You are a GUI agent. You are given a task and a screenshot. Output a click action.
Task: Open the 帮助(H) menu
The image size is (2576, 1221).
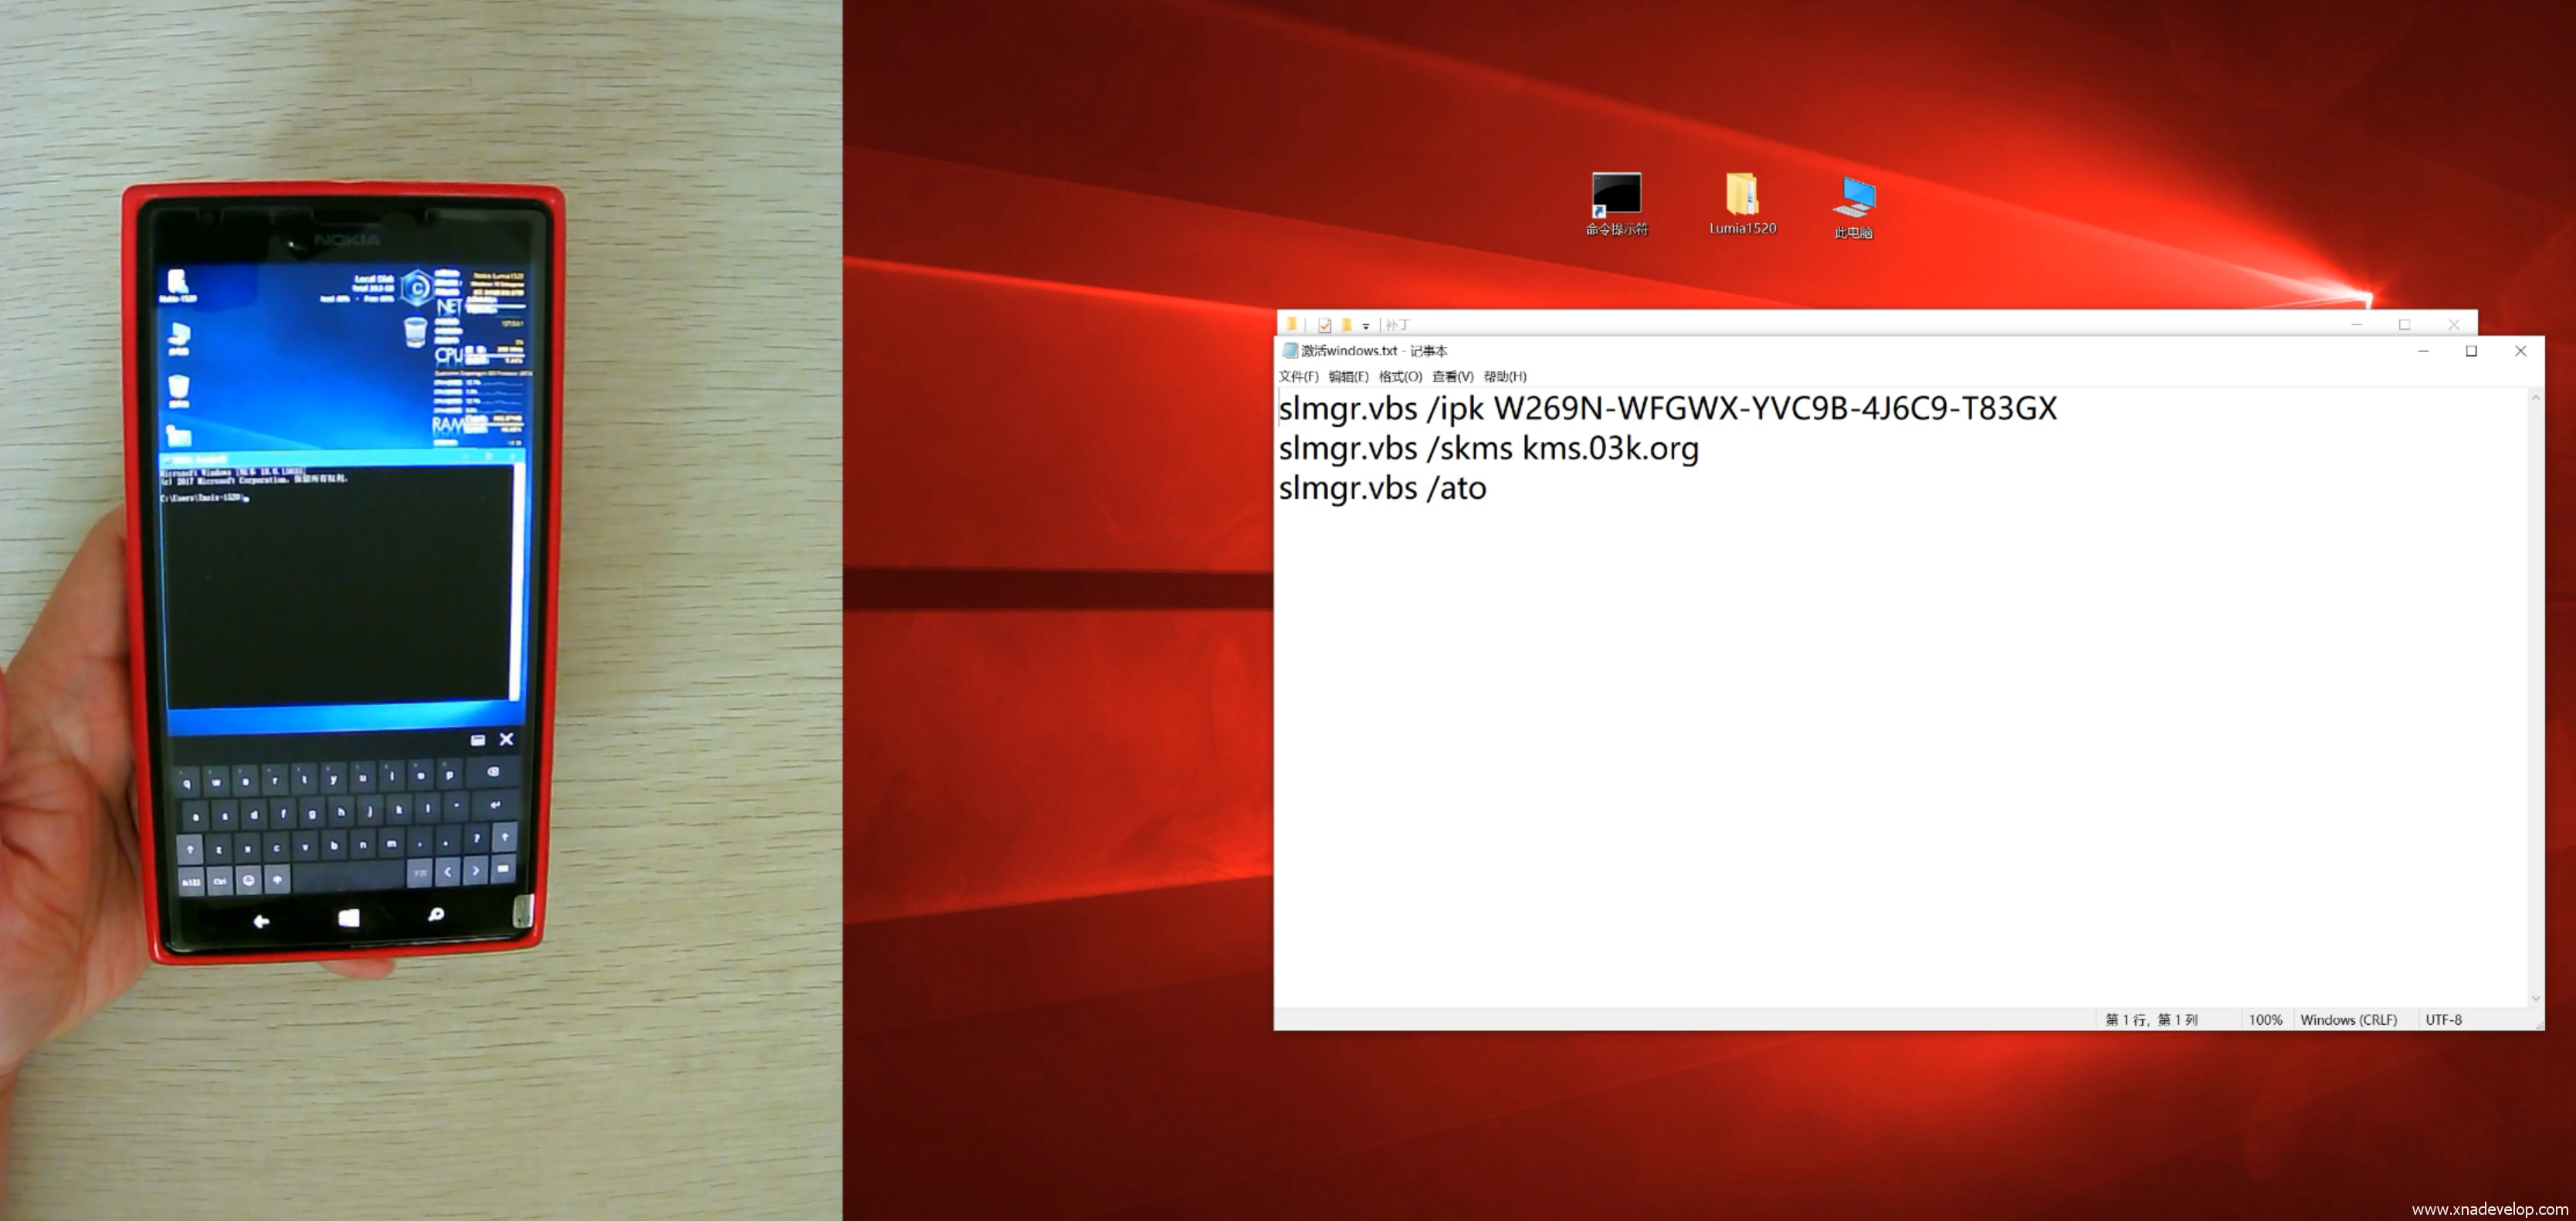(x=1504, y=377)
